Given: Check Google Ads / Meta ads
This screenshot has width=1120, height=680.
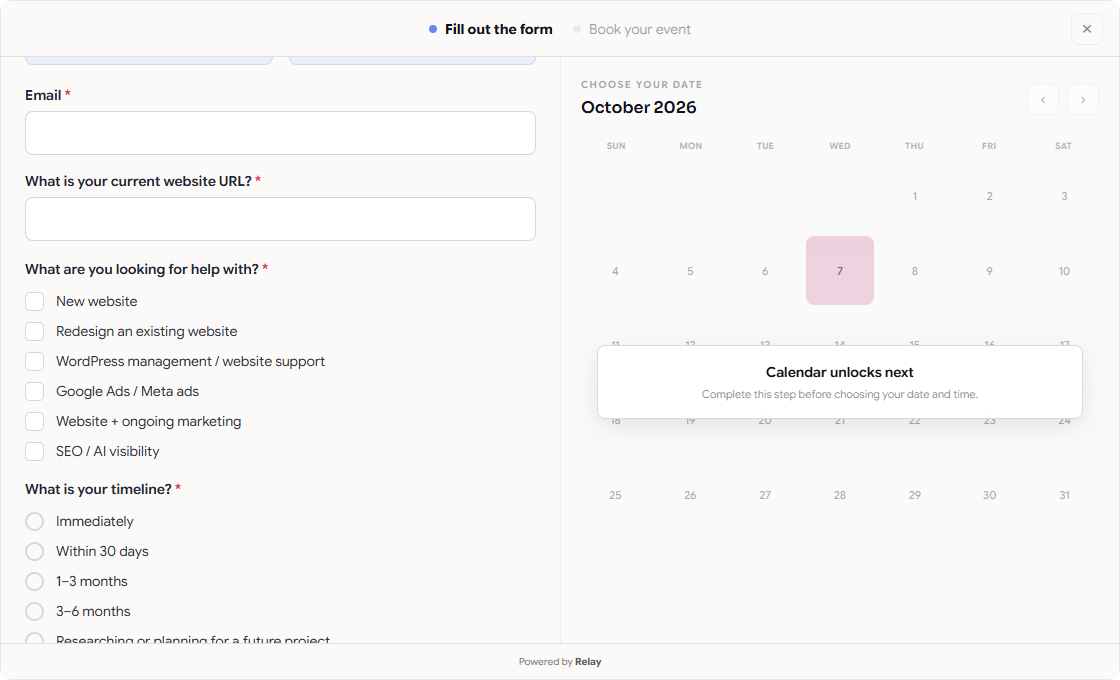Looking at the screenshot, I should (34, 391).
